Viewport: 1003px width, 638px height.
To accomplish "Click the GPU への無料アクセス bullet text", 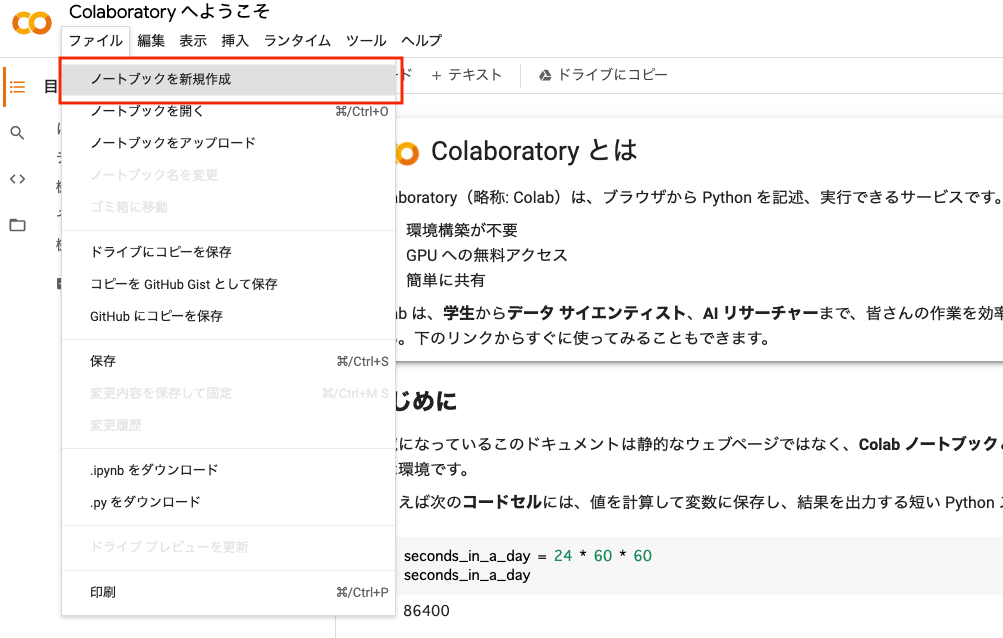I will point(487,255).
